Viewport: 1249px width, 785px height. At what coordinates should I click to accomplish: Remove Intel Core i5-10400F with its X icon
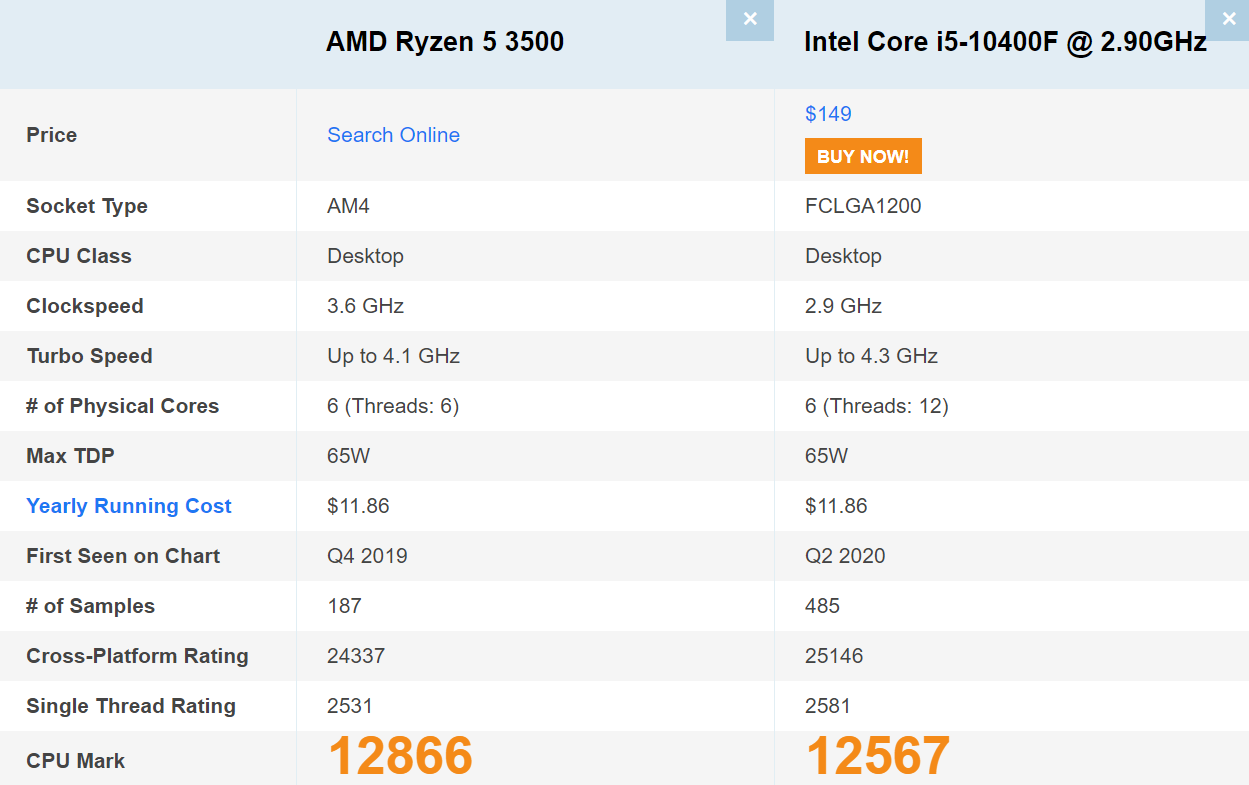click(x=1227, y=20)
